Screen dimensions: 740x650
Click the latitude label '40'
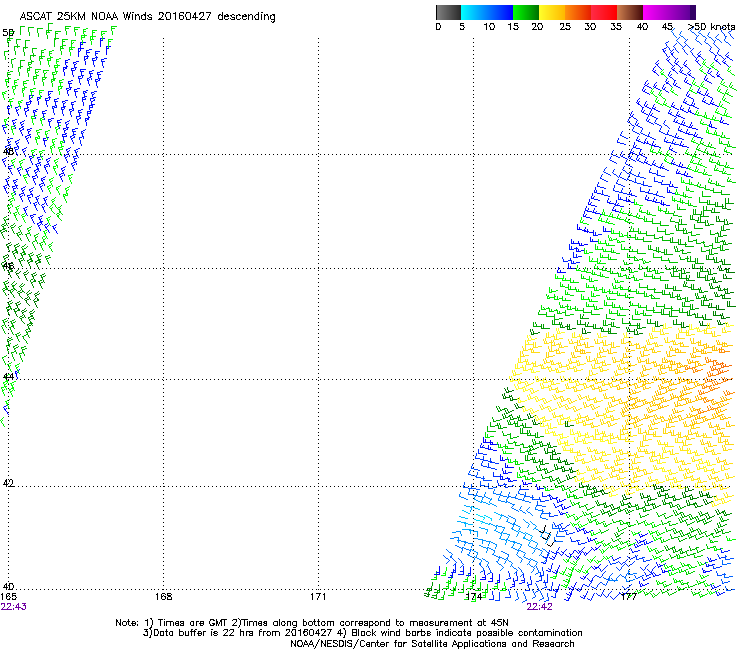coord(8,587)
